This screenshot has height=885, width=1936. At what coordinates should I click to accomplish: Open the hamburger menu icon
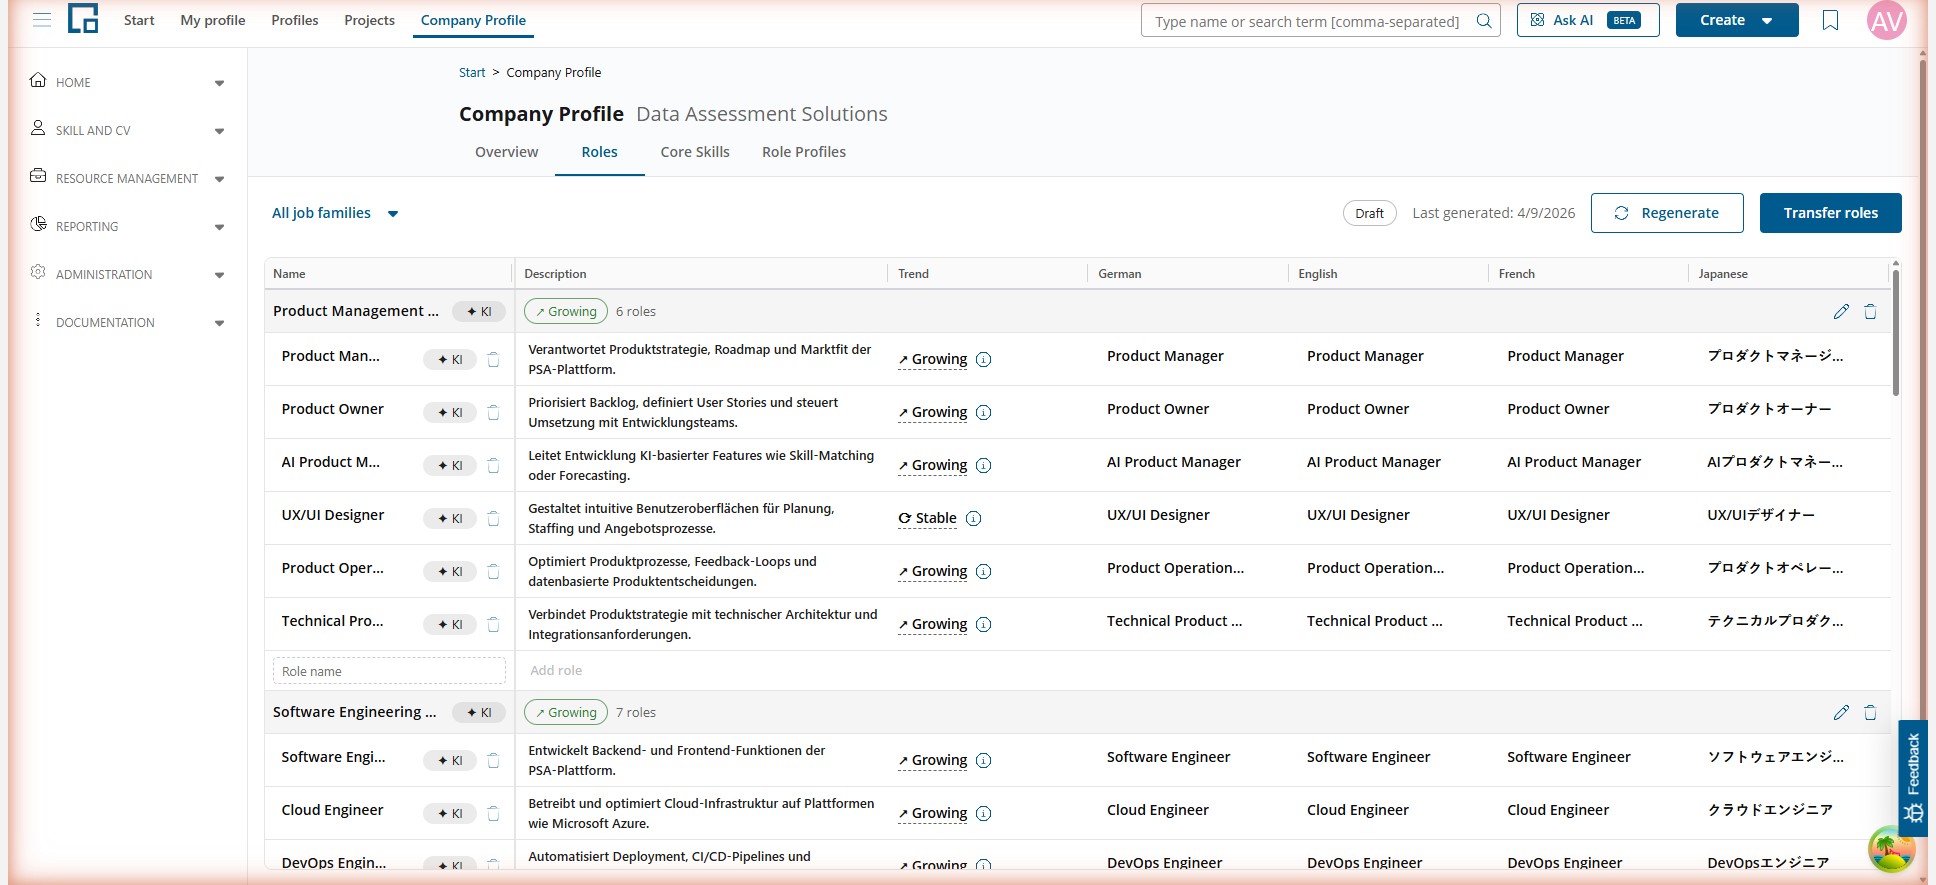(42, 20)
